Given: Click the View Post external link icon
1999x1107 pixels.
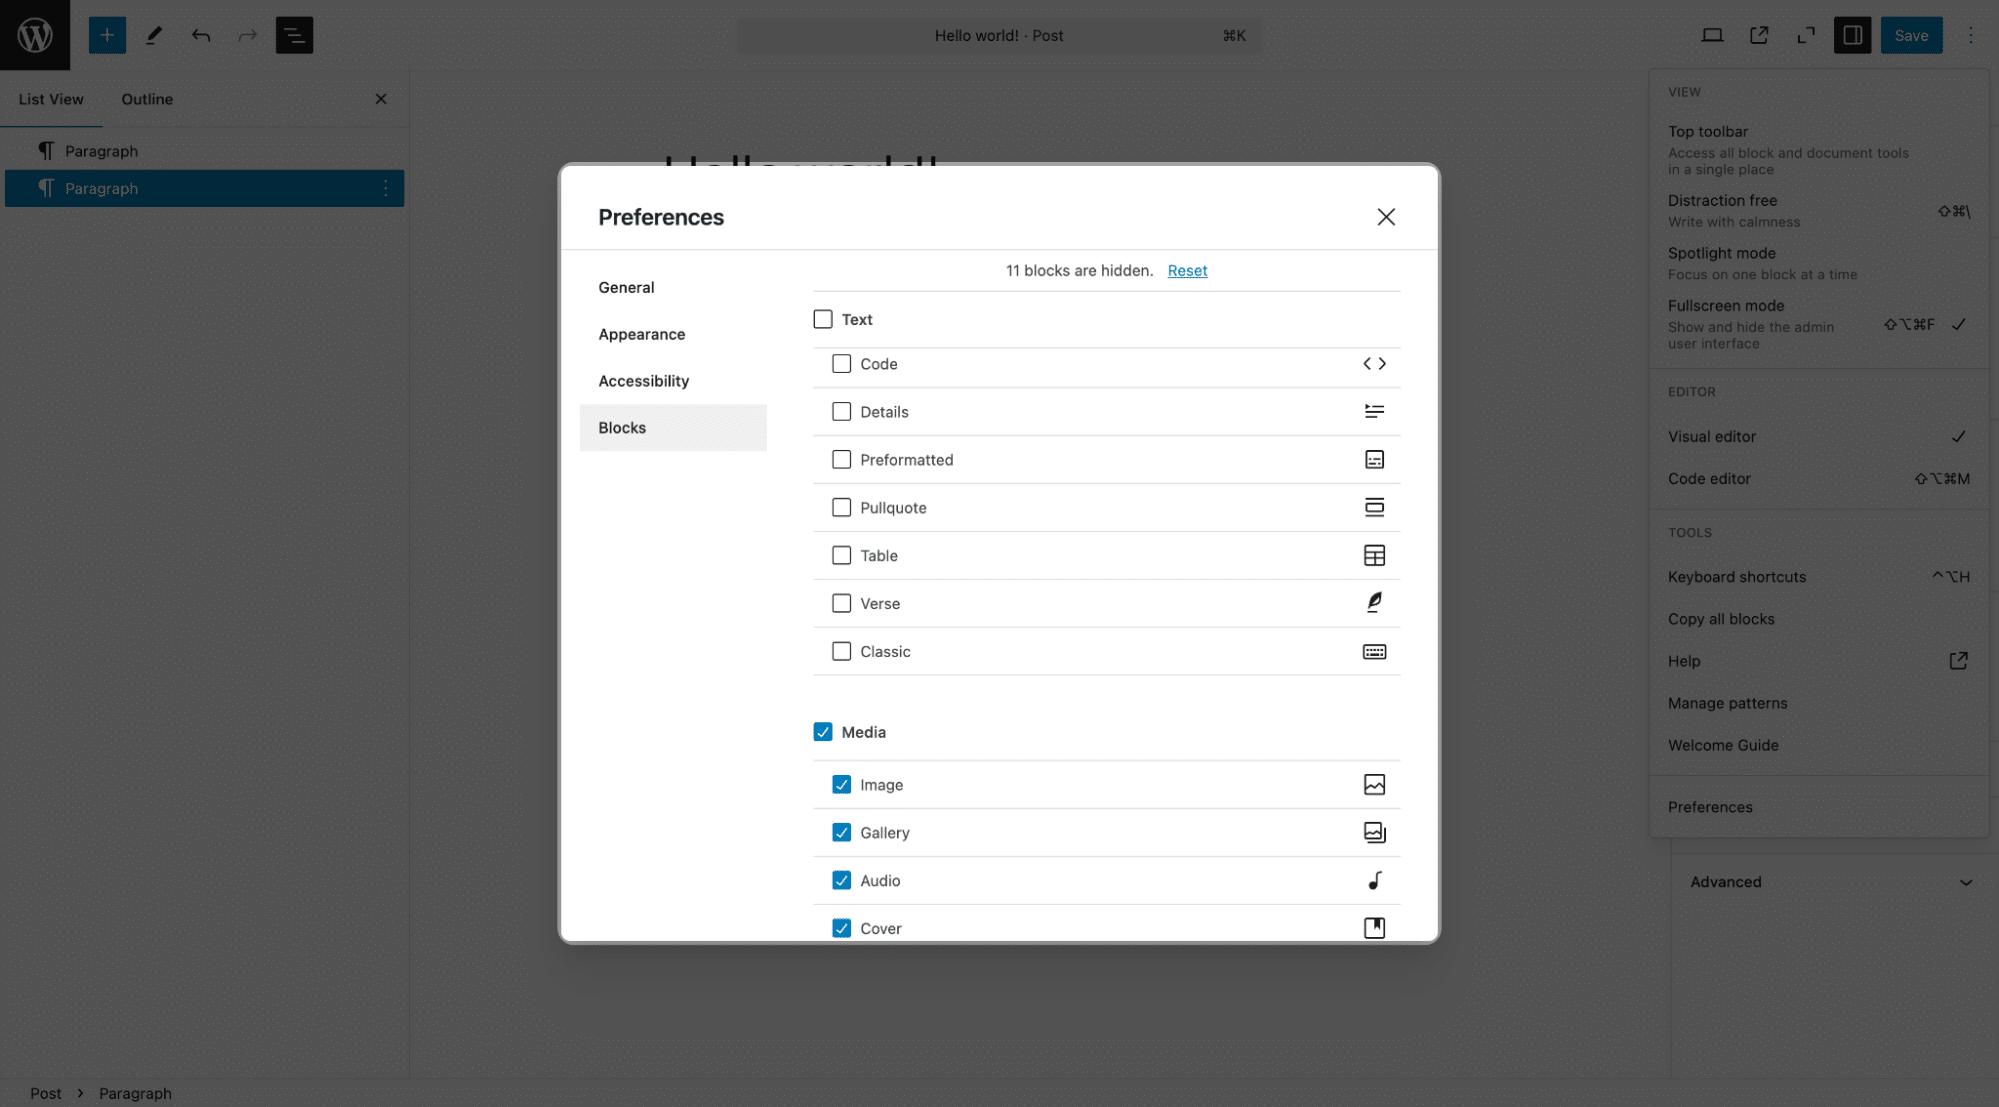Looking at the screenshot, I should coord(1759,35).
